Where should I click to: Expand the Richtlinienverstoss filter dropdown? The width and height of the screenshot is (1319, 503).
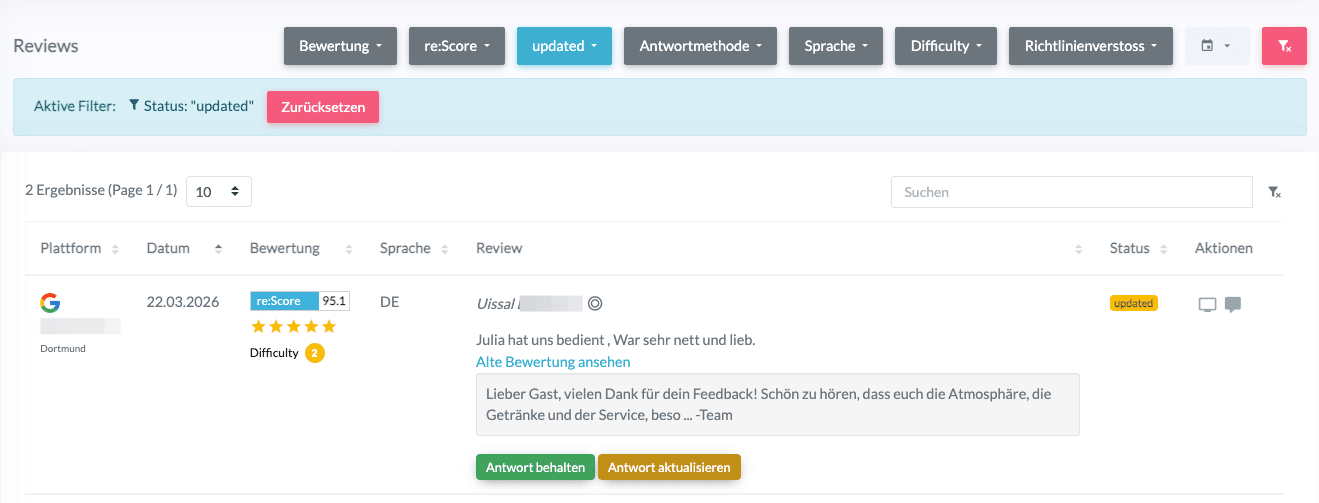click(x=1090, y=46)
